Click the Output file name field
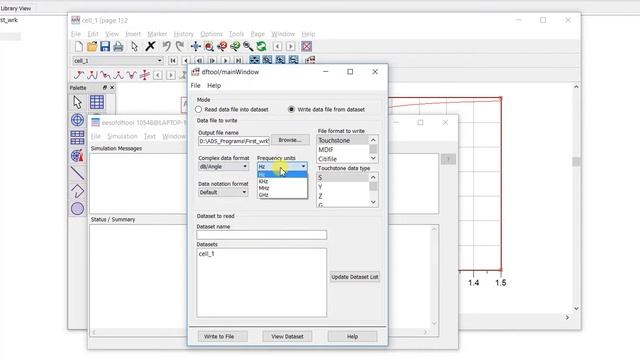Screen dimensions: 640x360 coord(234,141)
